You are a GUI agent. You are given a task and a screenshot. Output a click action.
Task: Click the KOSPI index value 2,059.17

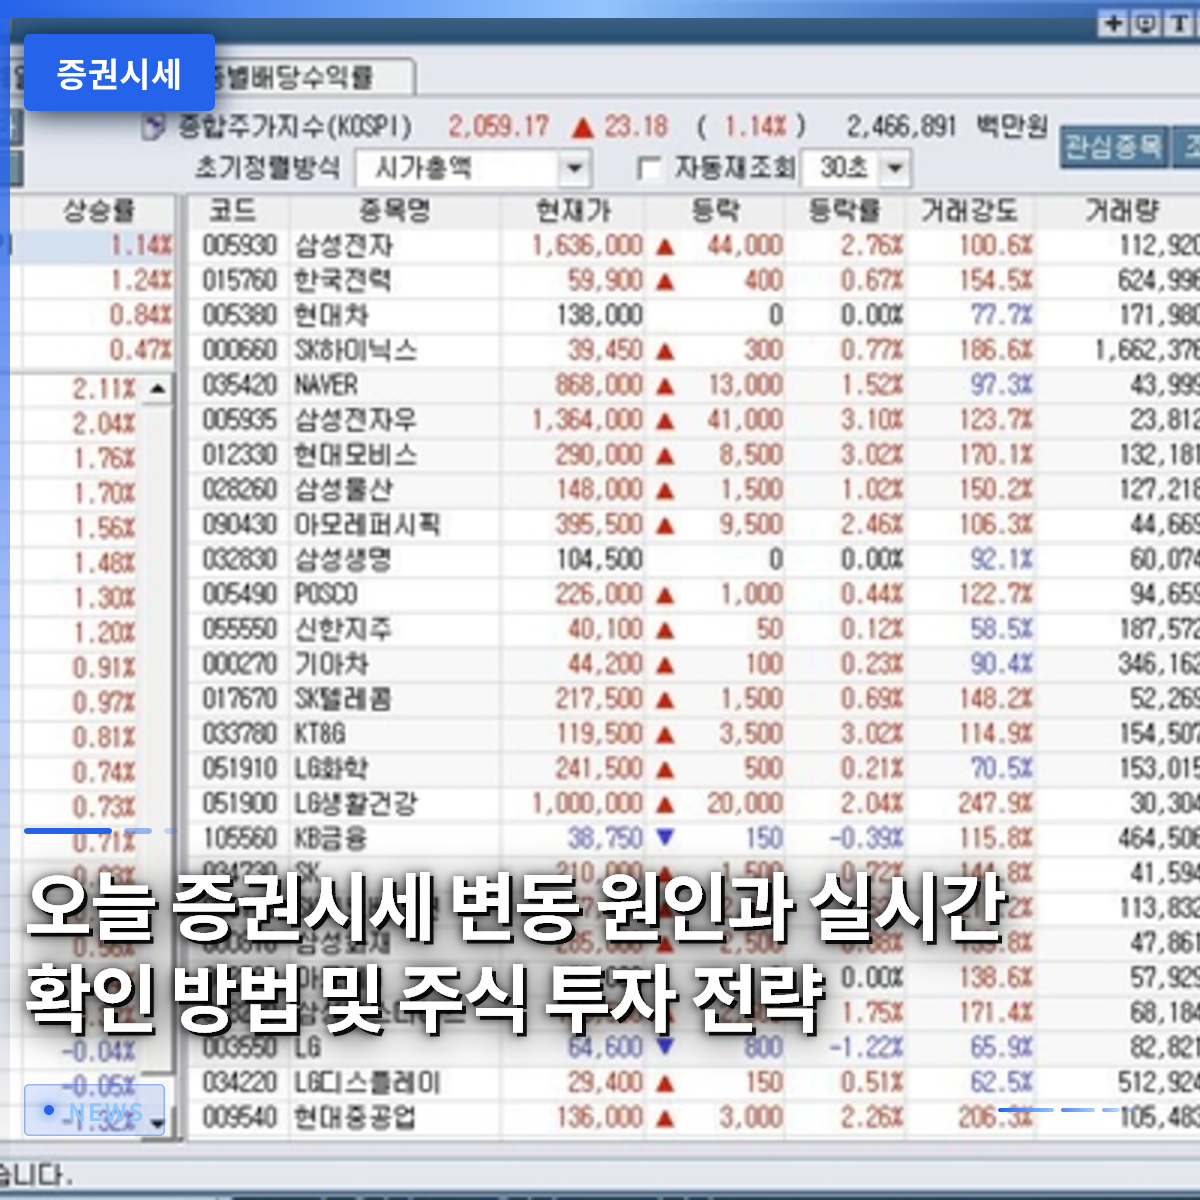pos(498,128)
